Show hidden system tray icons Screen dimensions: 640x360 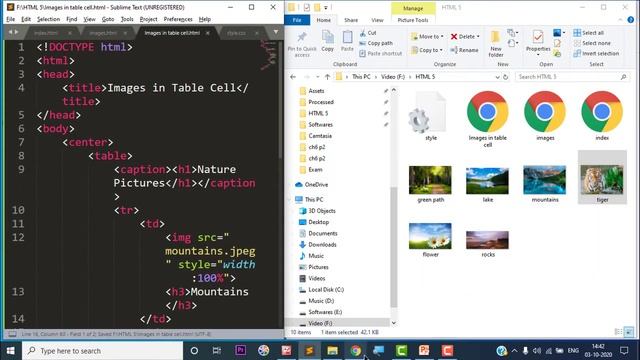pyautogui.click(x=514, y=351)
